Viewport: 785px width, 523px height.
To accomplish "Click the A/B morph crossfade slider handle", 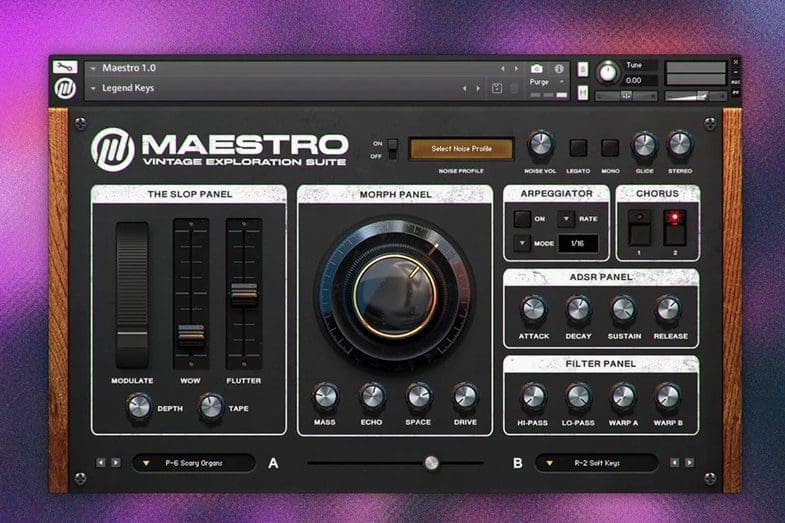I will point(431,463).
